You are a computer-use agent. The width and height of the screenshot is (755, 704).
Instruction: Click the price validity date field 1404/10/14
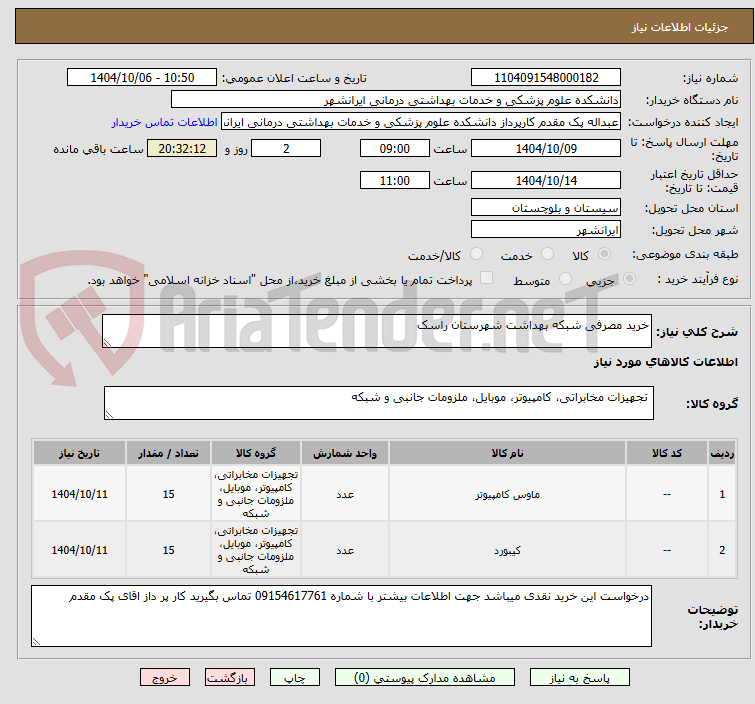pos(546,181)
